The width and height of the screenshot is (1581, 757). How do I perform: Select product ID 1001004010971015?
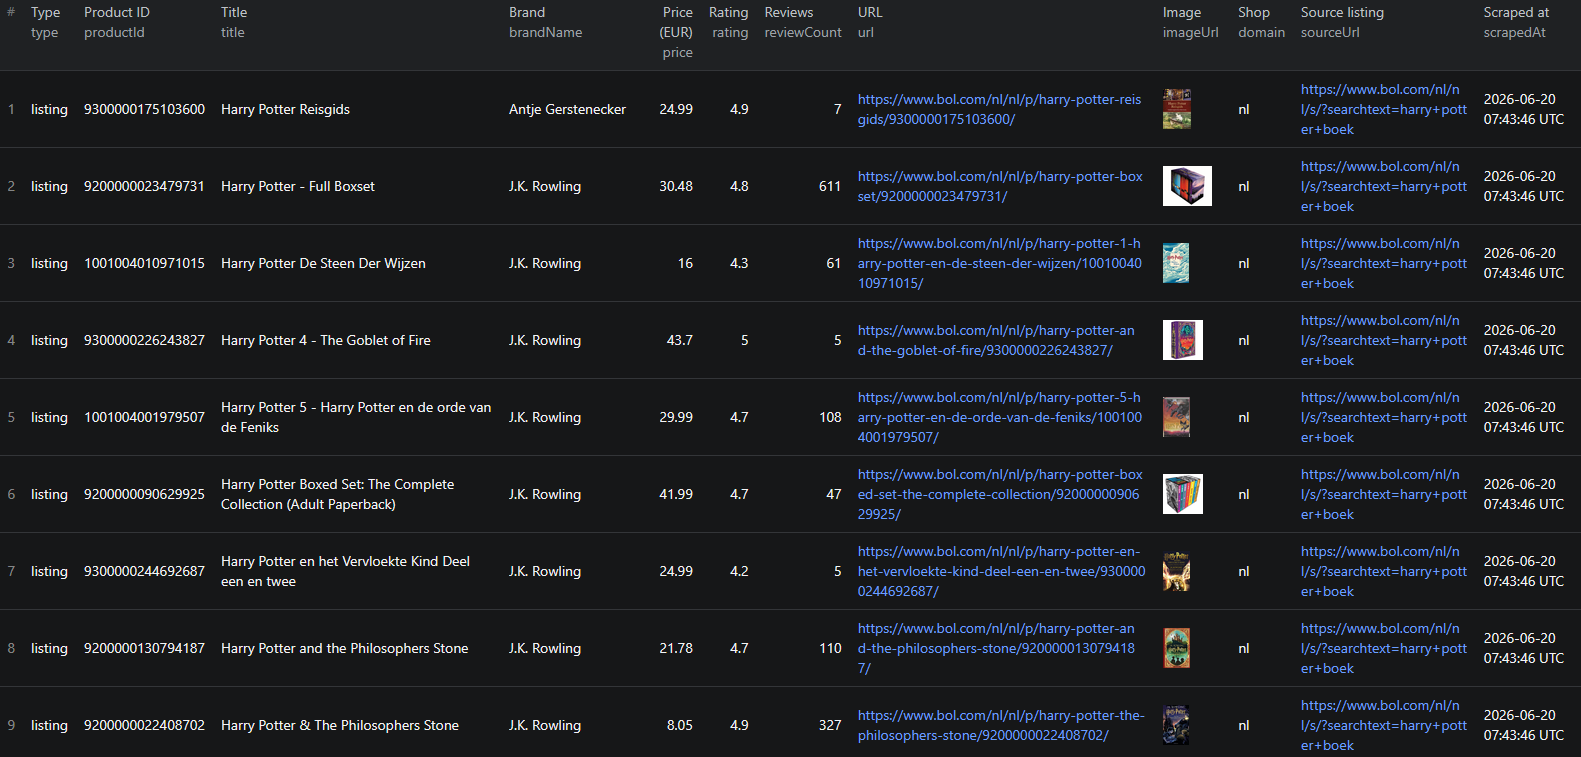click(x=144, y=263)
